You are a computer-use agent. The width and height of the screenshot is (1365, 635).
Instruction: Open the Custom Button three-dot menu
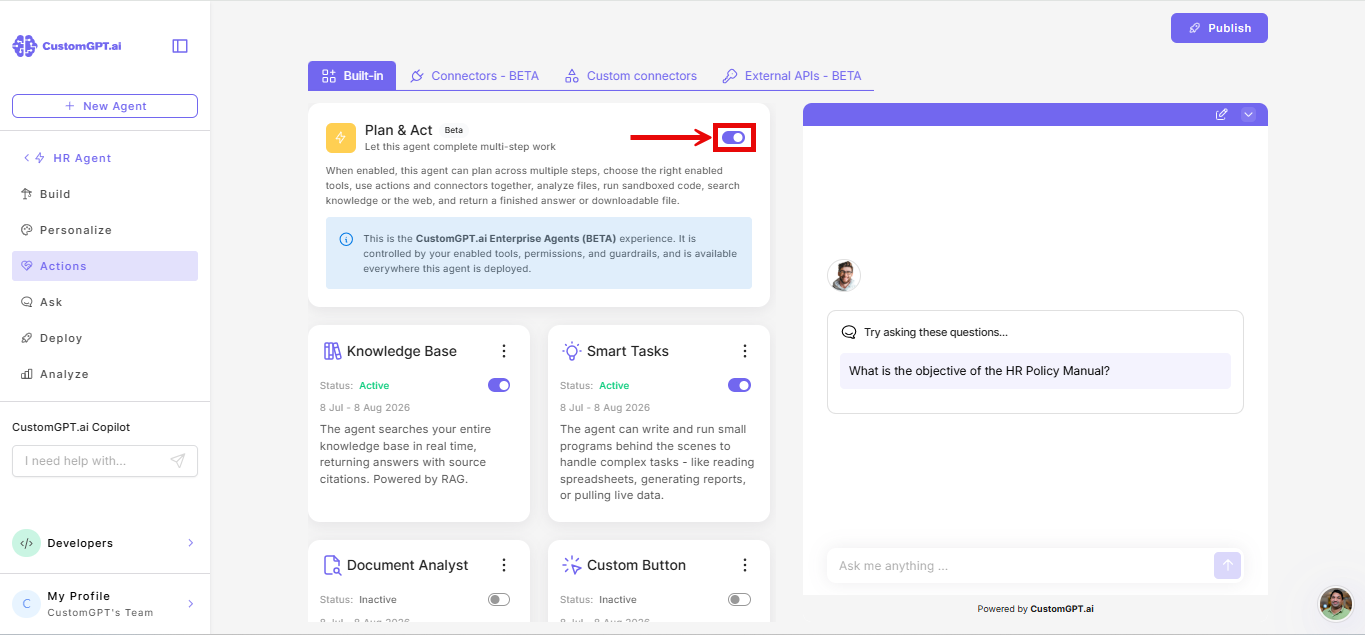coord(745,565)
